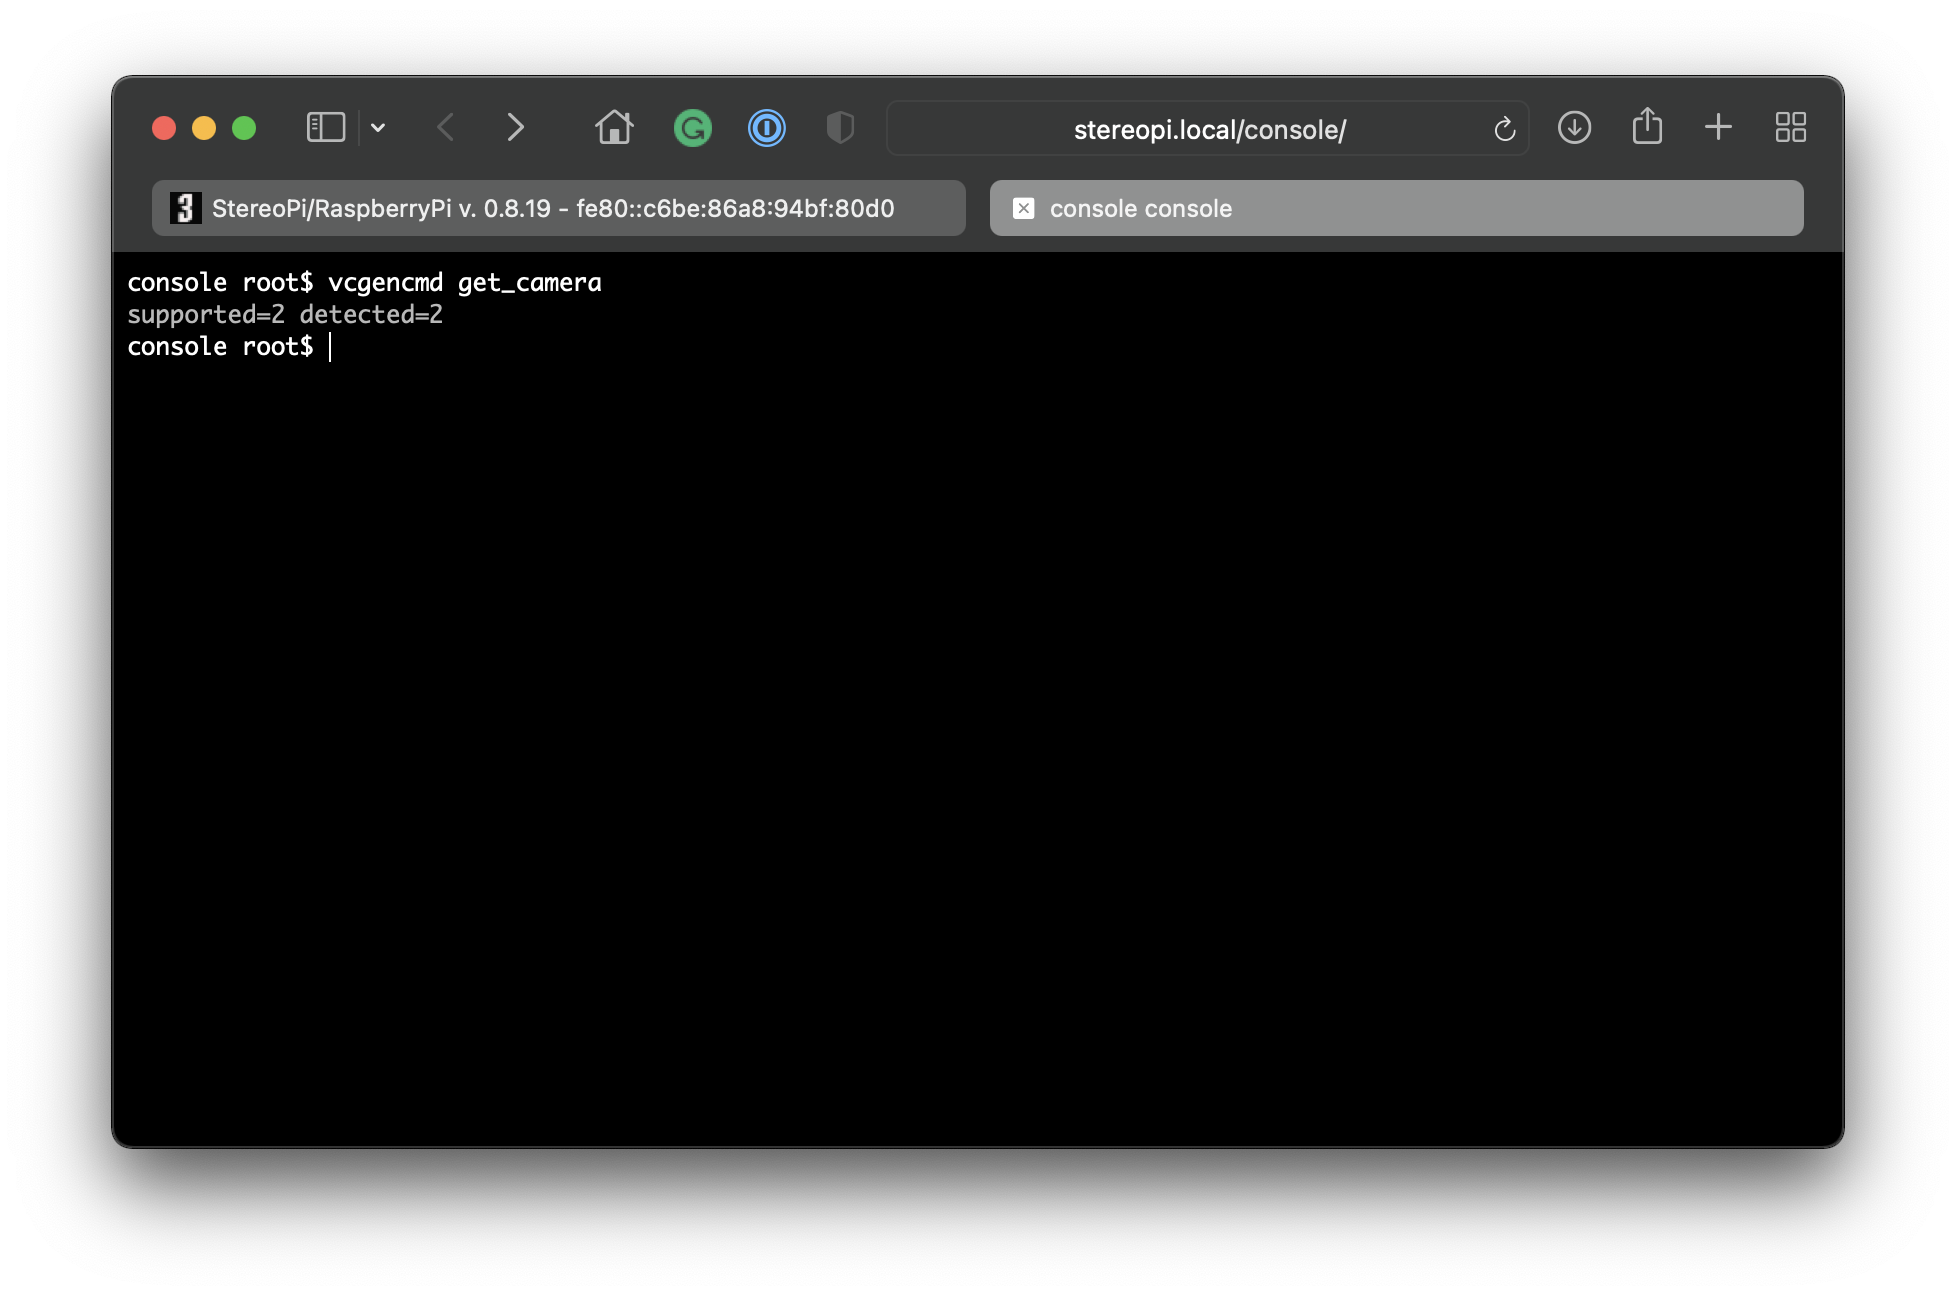The width and height of the screenshot is (1956, 1296).
Task: Click the vcgencmd get_camera command text
Action: pos(464,283)
